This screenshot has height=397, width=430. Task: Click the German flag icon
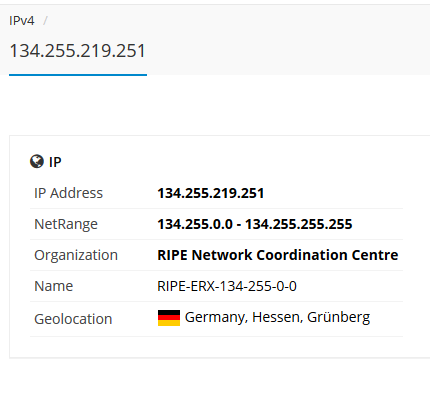[x=169, y=318]
